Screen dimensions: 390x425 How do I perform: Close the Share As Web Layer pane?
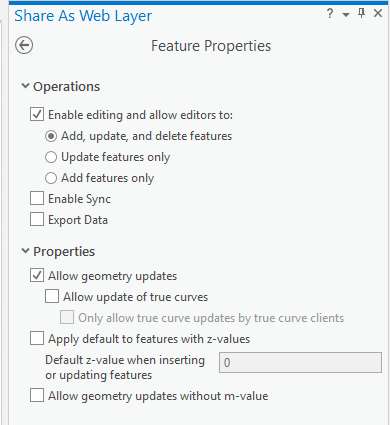pyautogui.click(x=378, y=13)
